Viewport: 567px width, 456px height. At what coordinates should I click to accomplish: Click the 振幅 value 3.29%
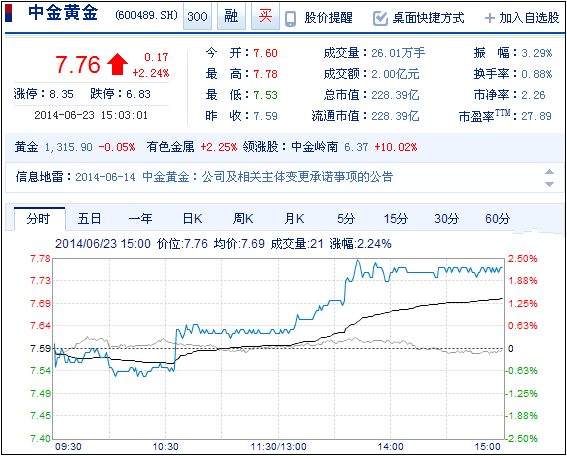pyautogui.click(x=537, y=53)
